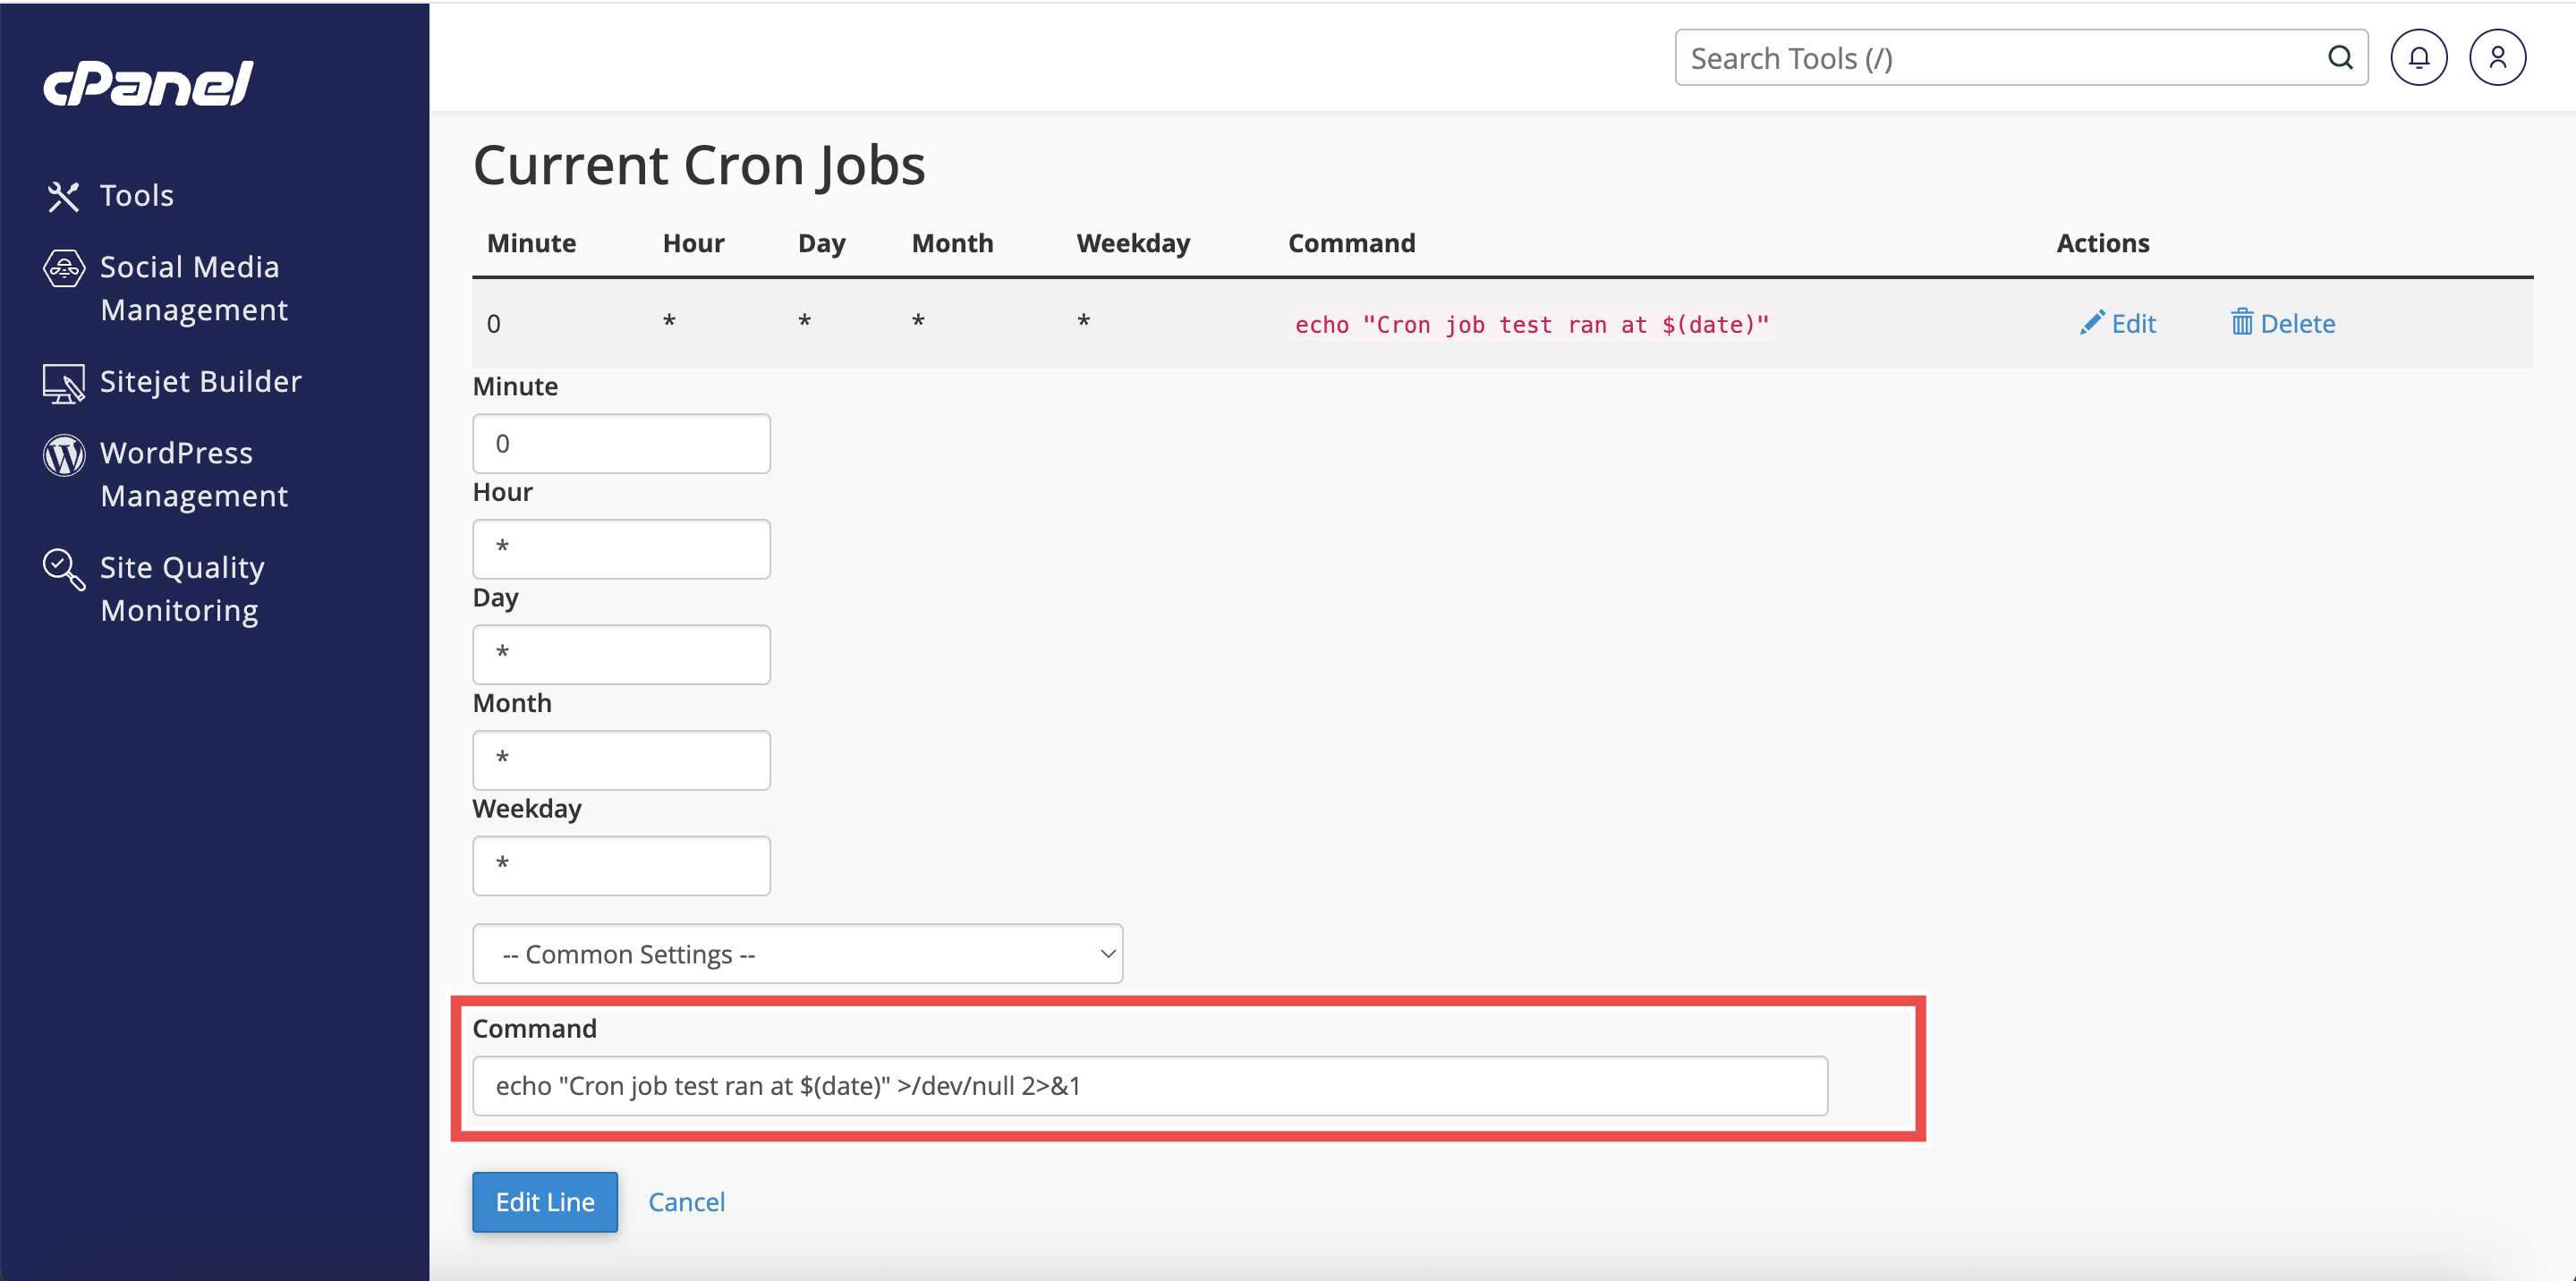Click the search magnifier icon
Viewport: 2576px width, 1281px height.
click(x=2340, y=58)
